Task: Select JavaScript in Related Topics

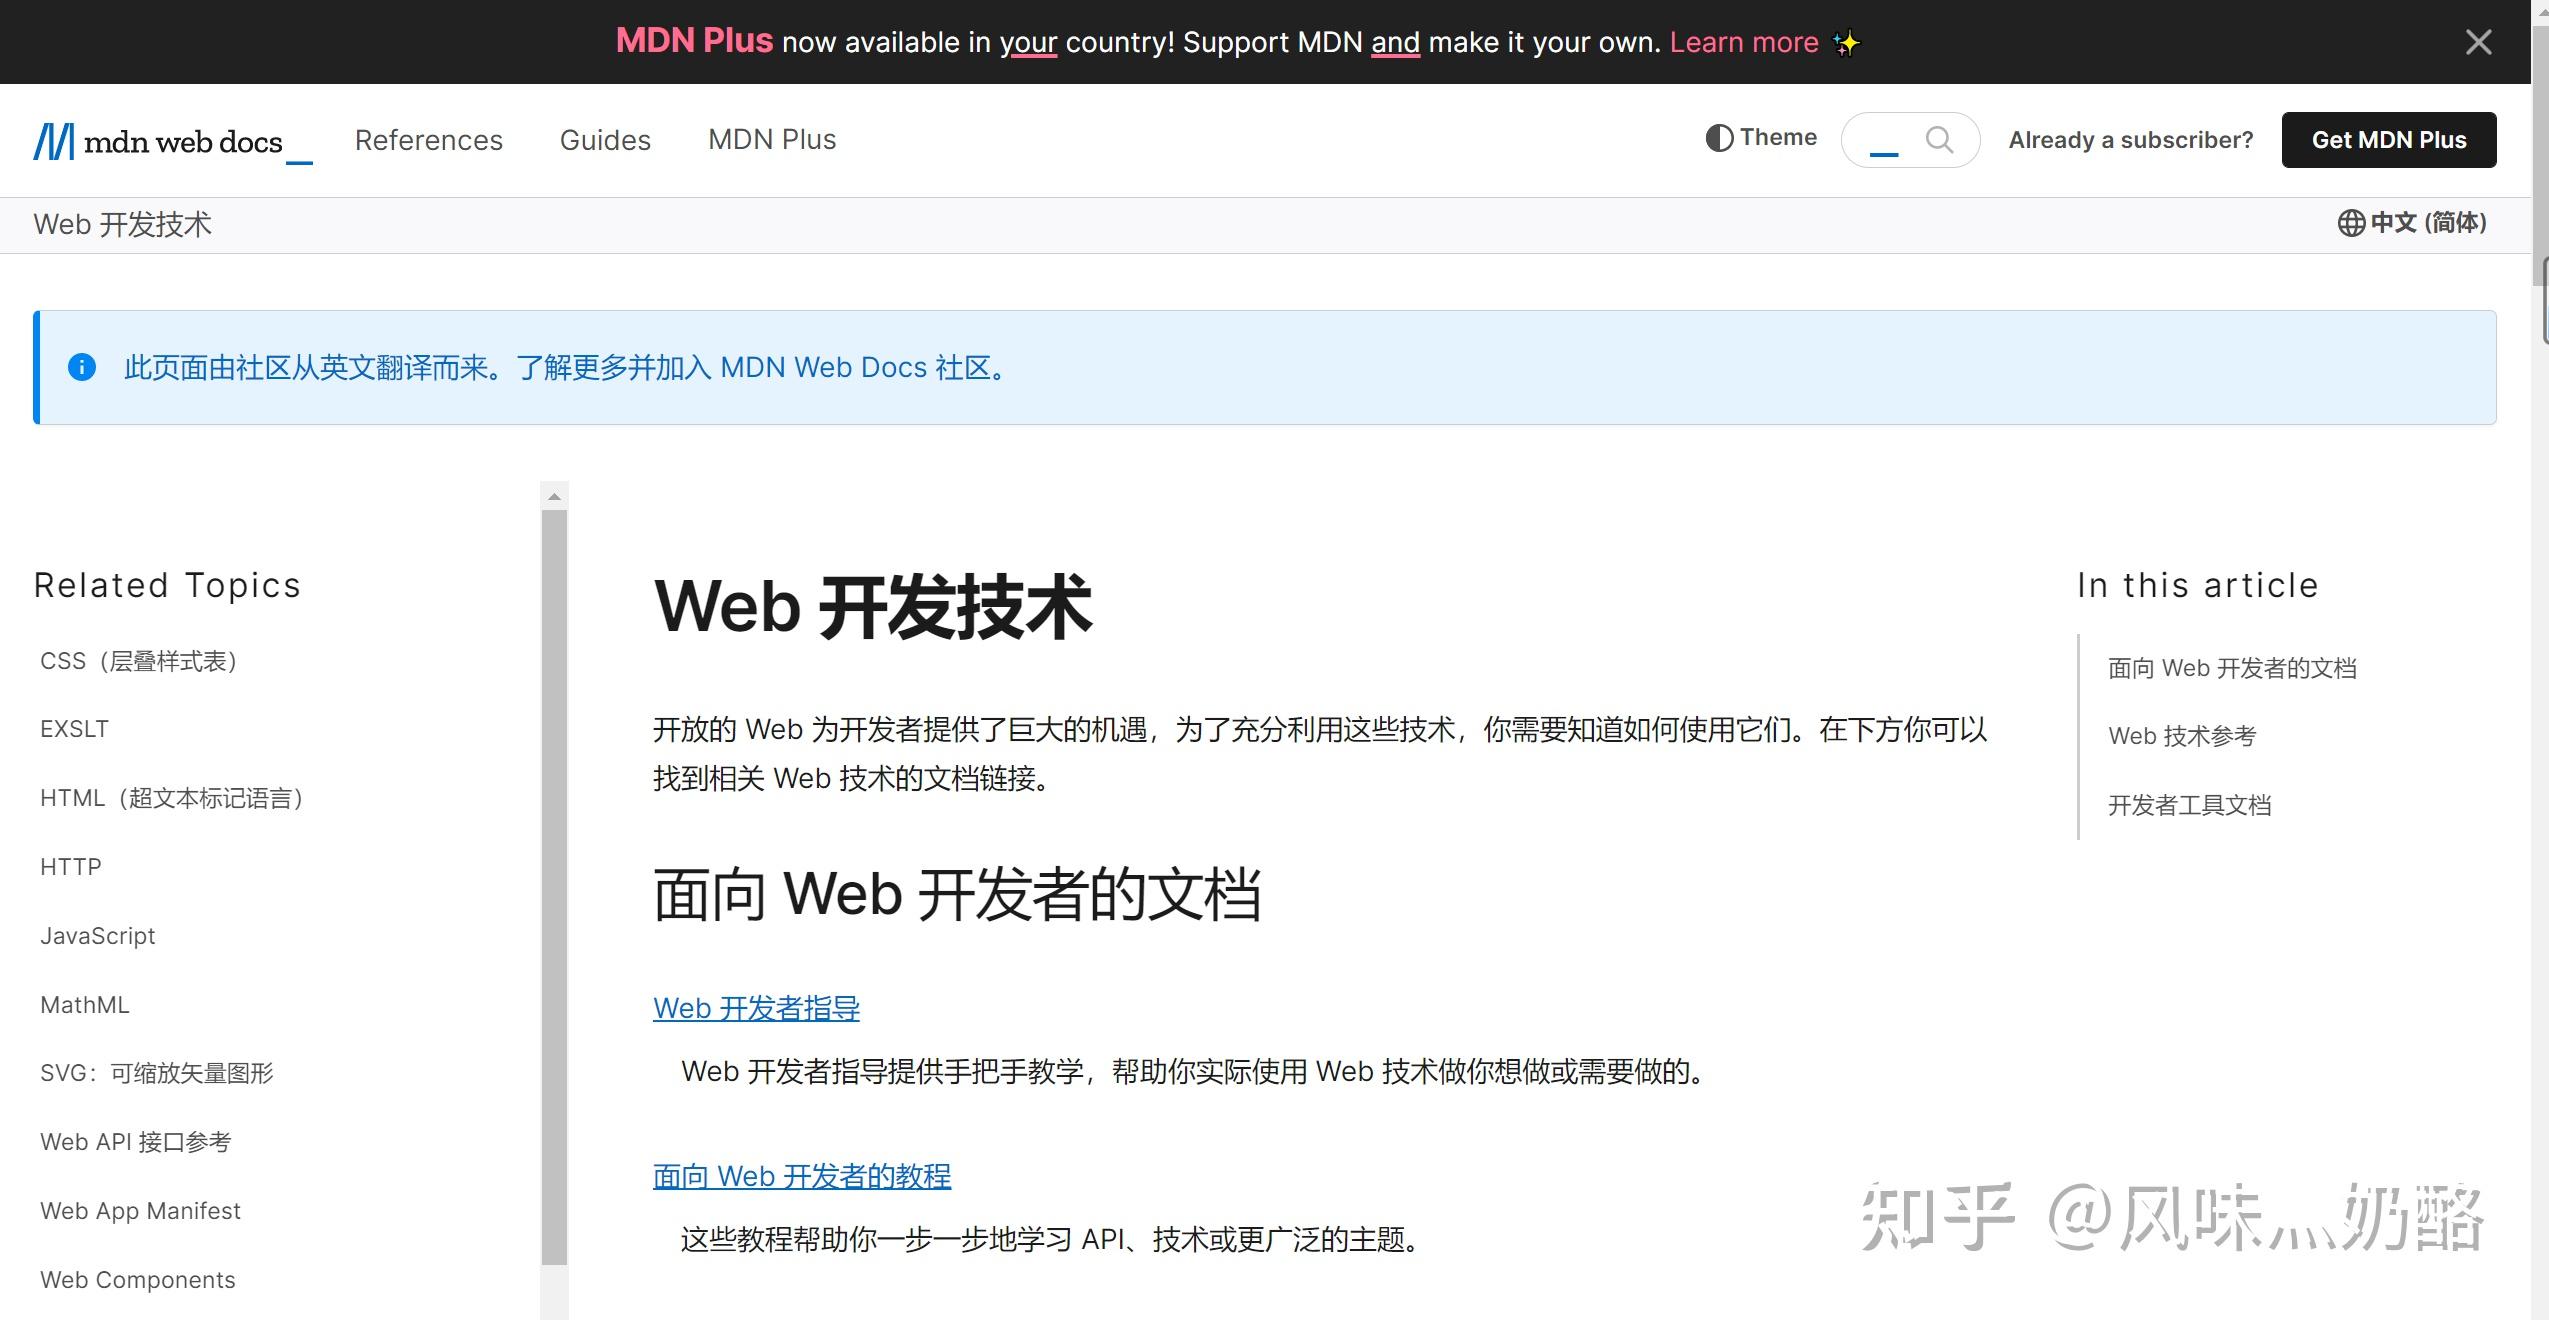Action: [98, 936]
